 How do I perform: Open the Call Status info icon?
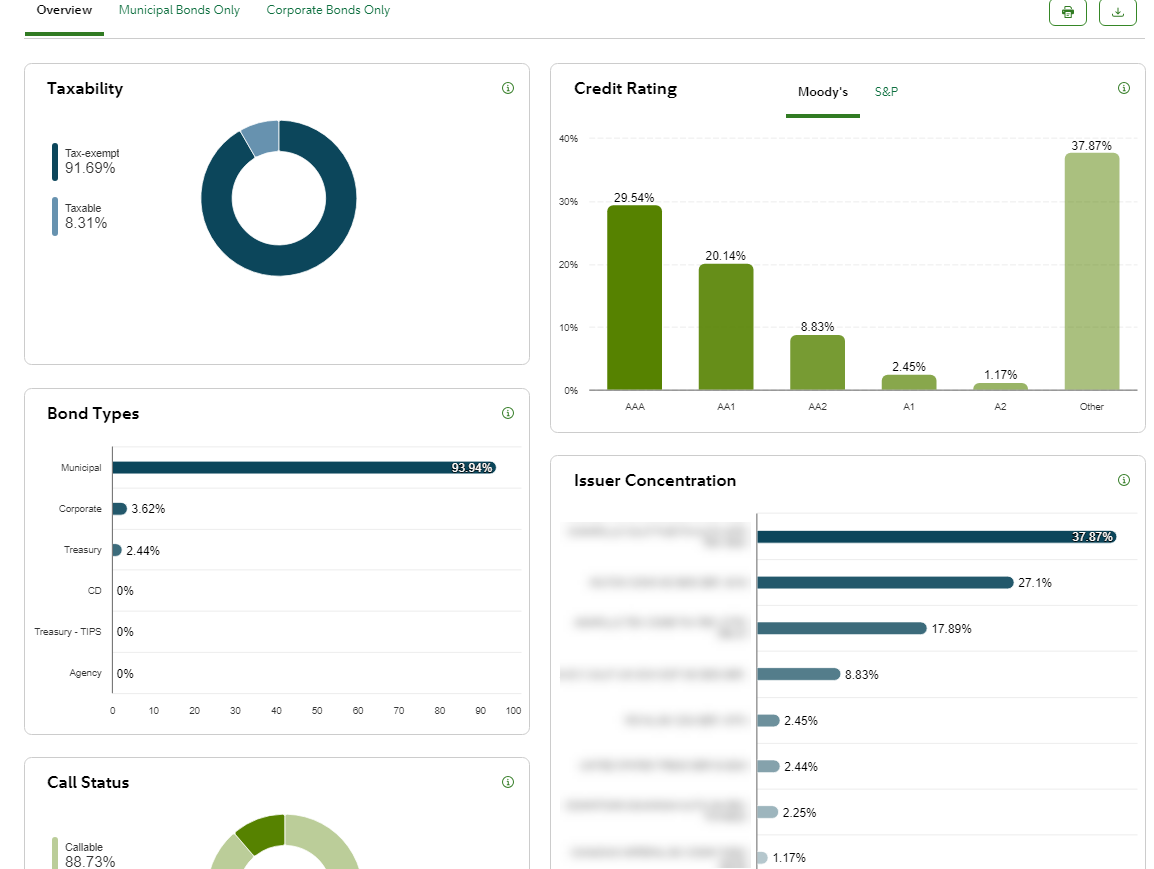[507, 782]
